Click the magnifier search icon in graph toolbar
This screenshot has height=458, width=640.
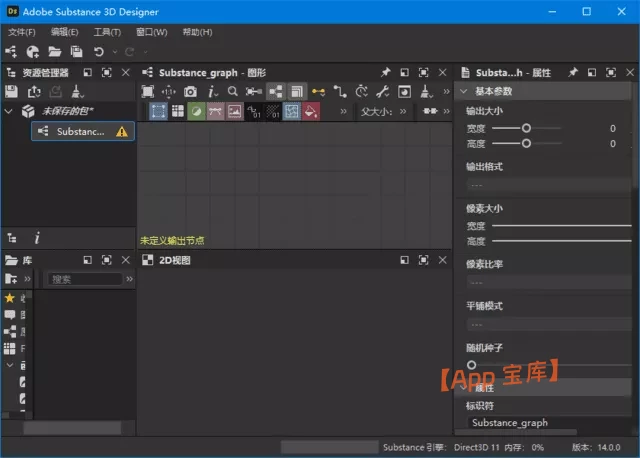tap(232, 92)
